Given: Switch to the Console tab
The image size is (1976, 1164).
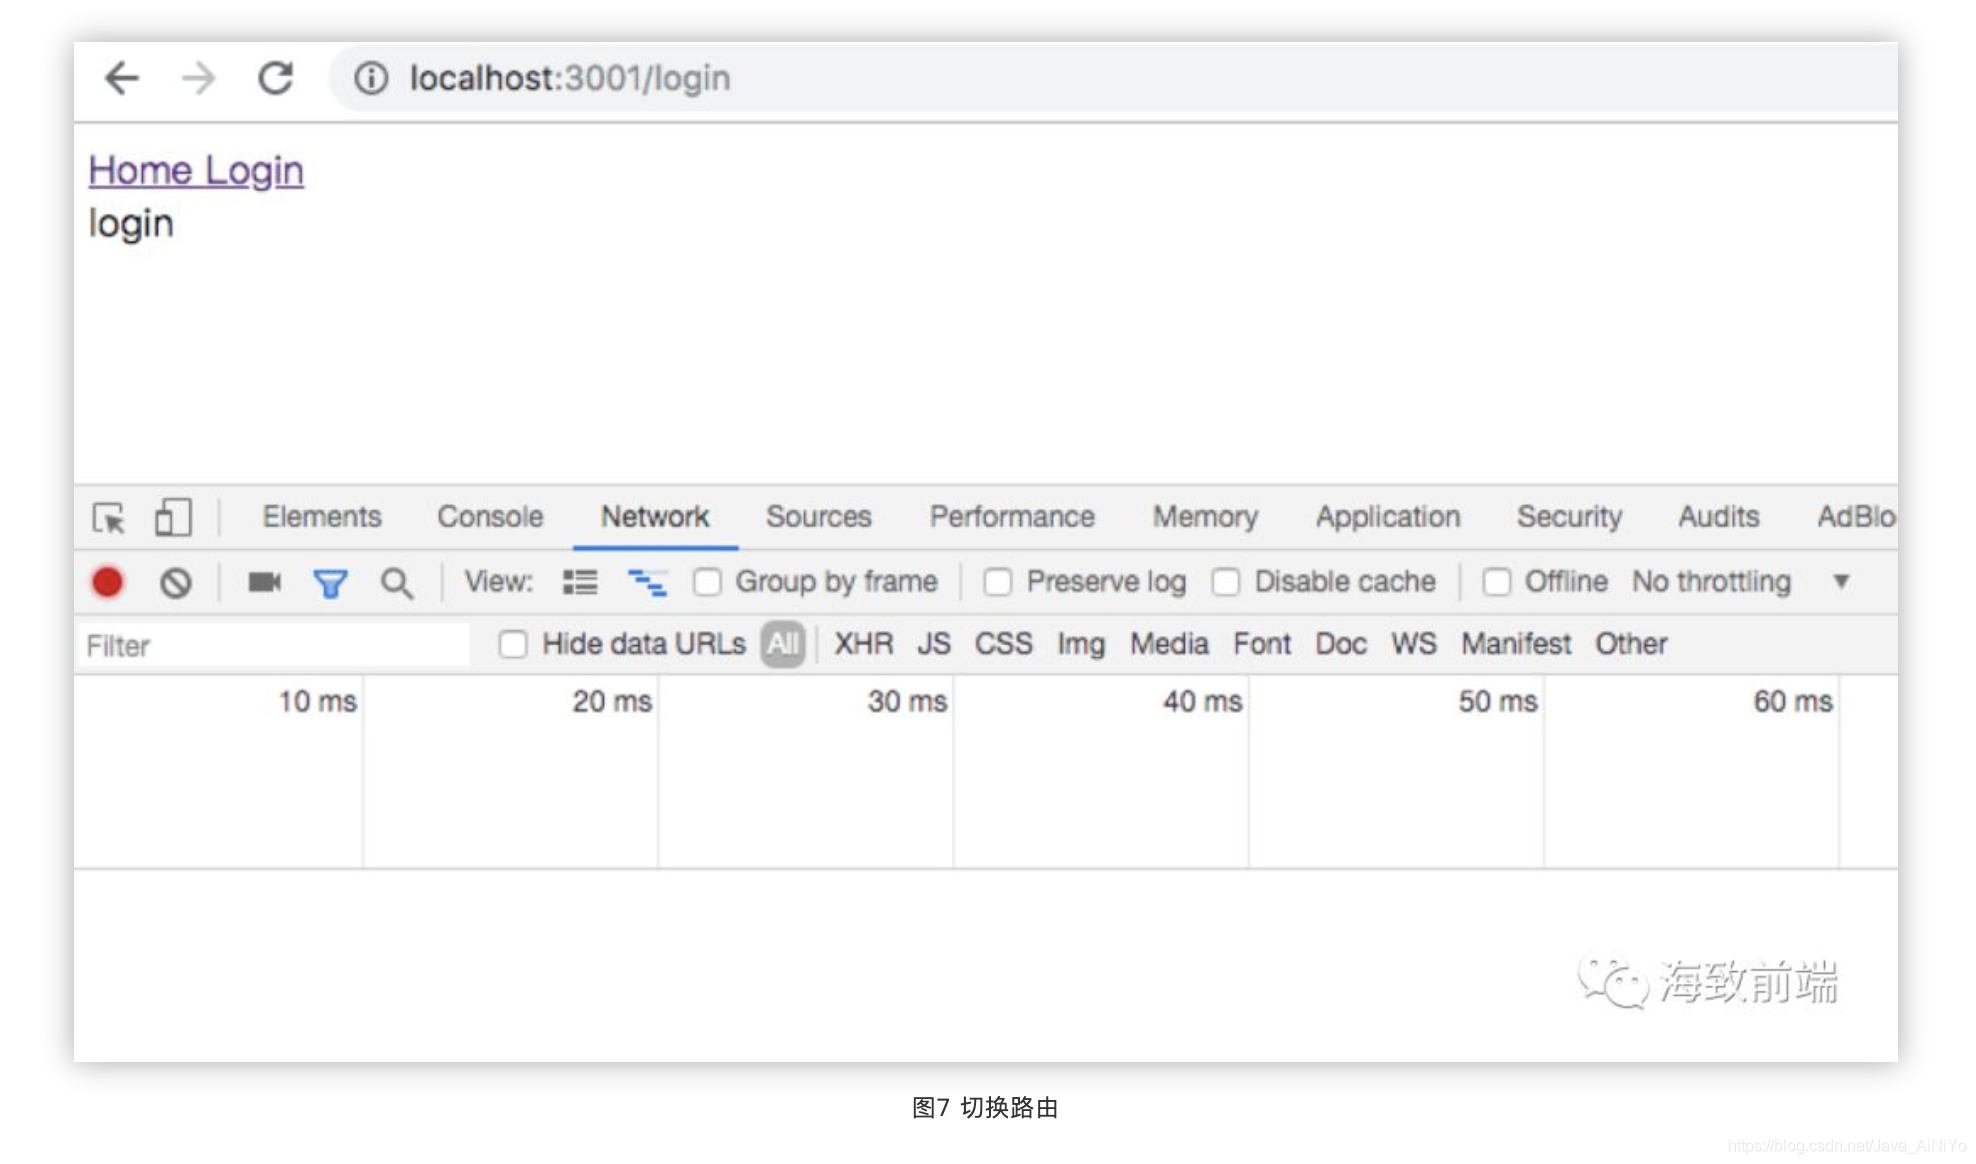Looking at the screenshot, I should 490,517.
